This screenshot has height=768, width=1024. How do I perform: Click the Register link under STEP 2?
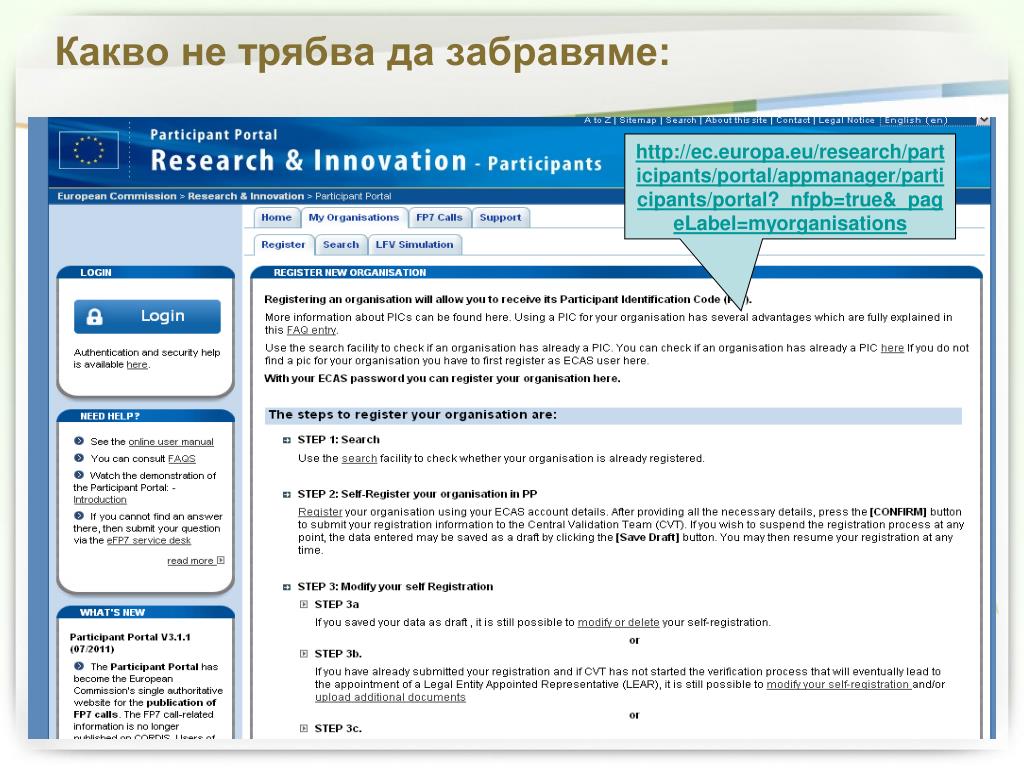click(x=320, y=512)
